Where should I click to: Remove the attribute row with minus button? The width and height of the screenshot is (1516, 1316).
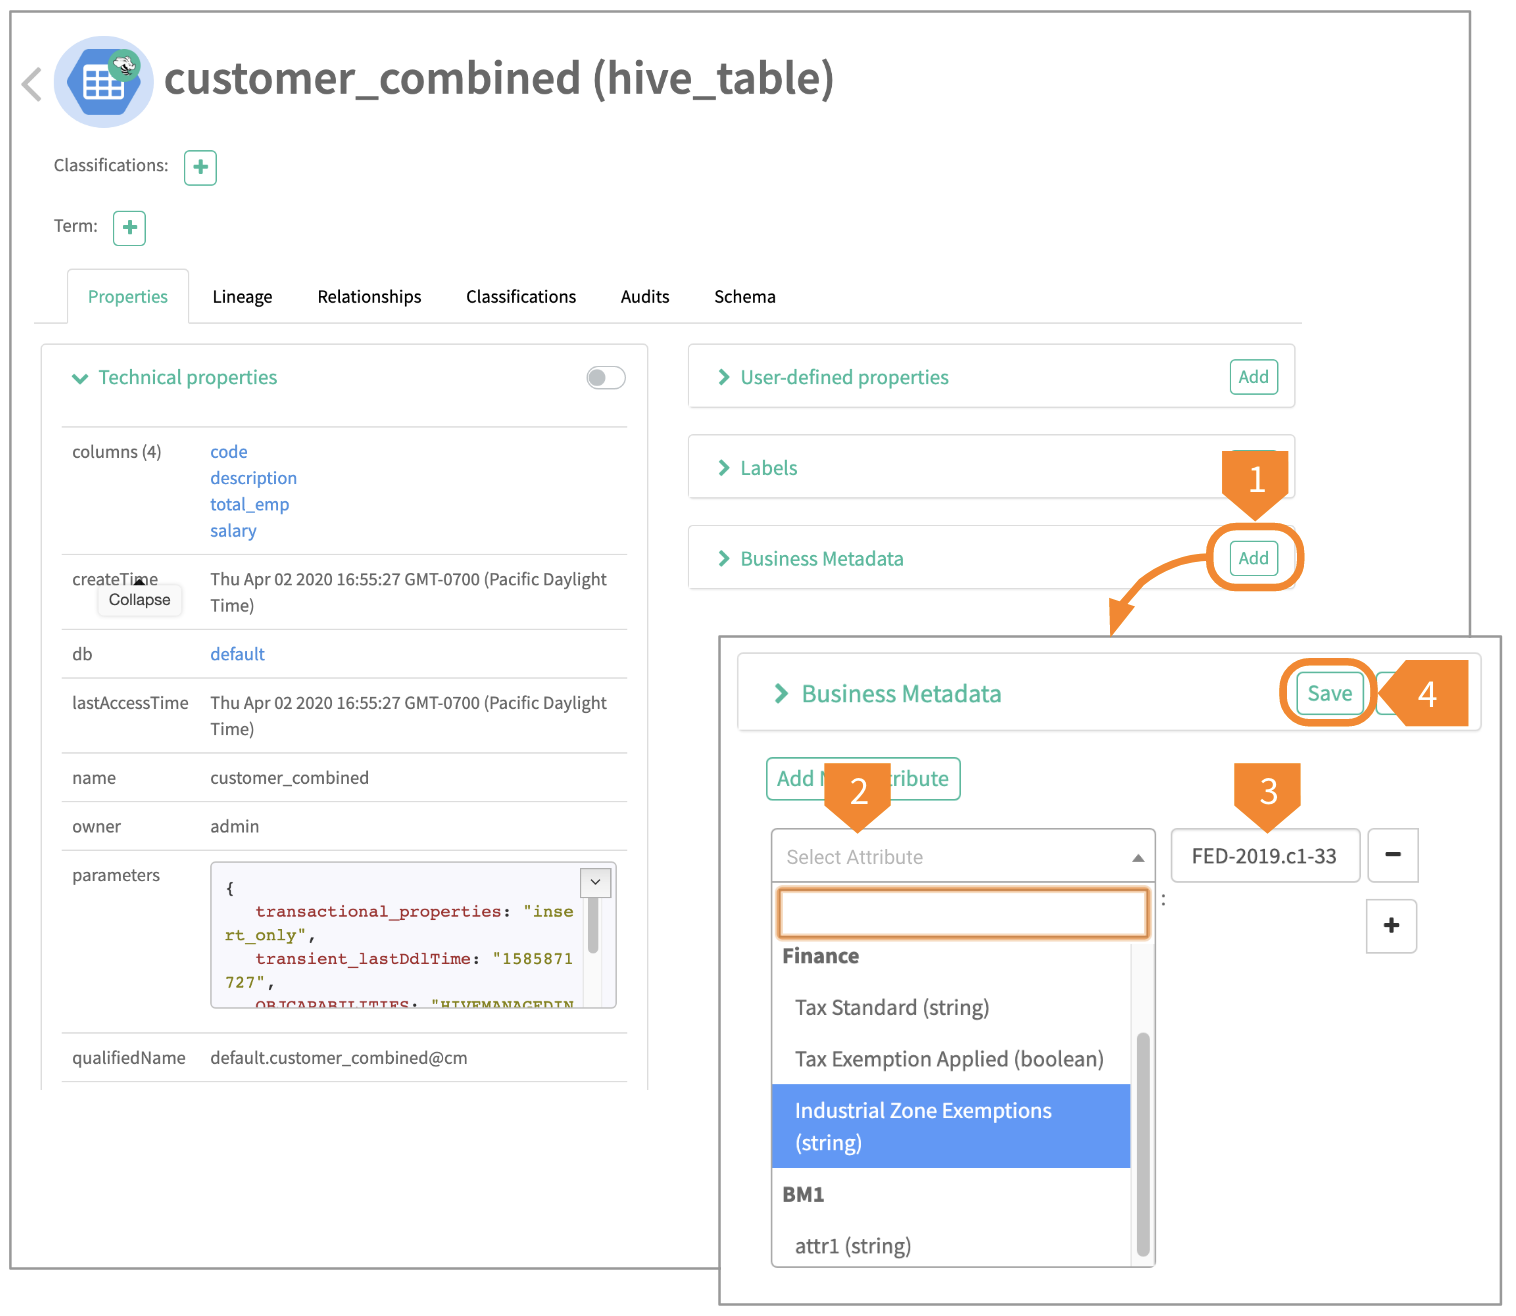pyautogui.click(x=1392, y=855)
